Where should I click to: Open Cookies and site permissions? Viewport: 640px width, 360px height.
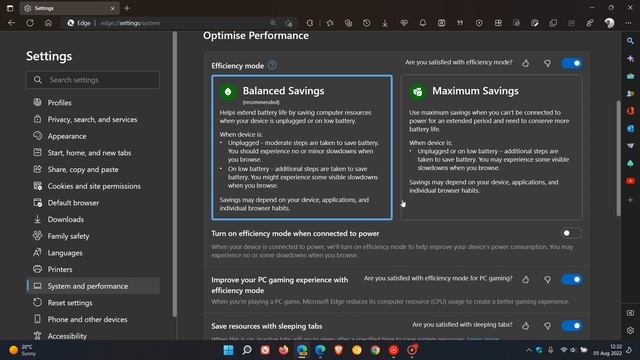tap(93, 186)
